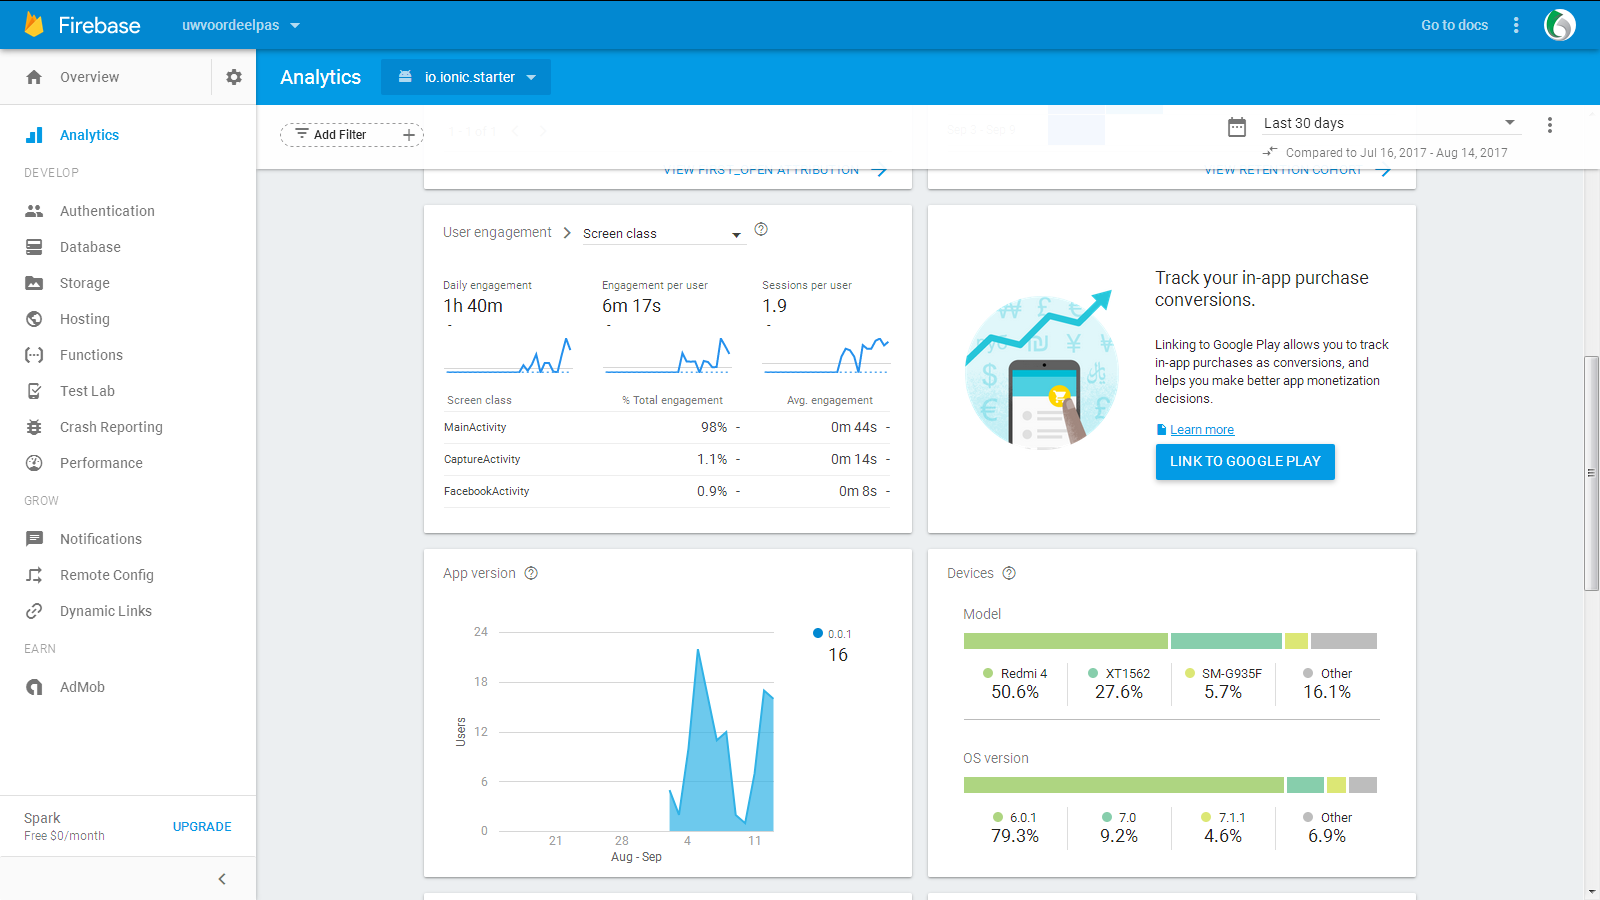Image resolution: width=1600 pixels, height=900 pixels.
Task: Open report options menu beside date range
Action: tap(1550, 125)
